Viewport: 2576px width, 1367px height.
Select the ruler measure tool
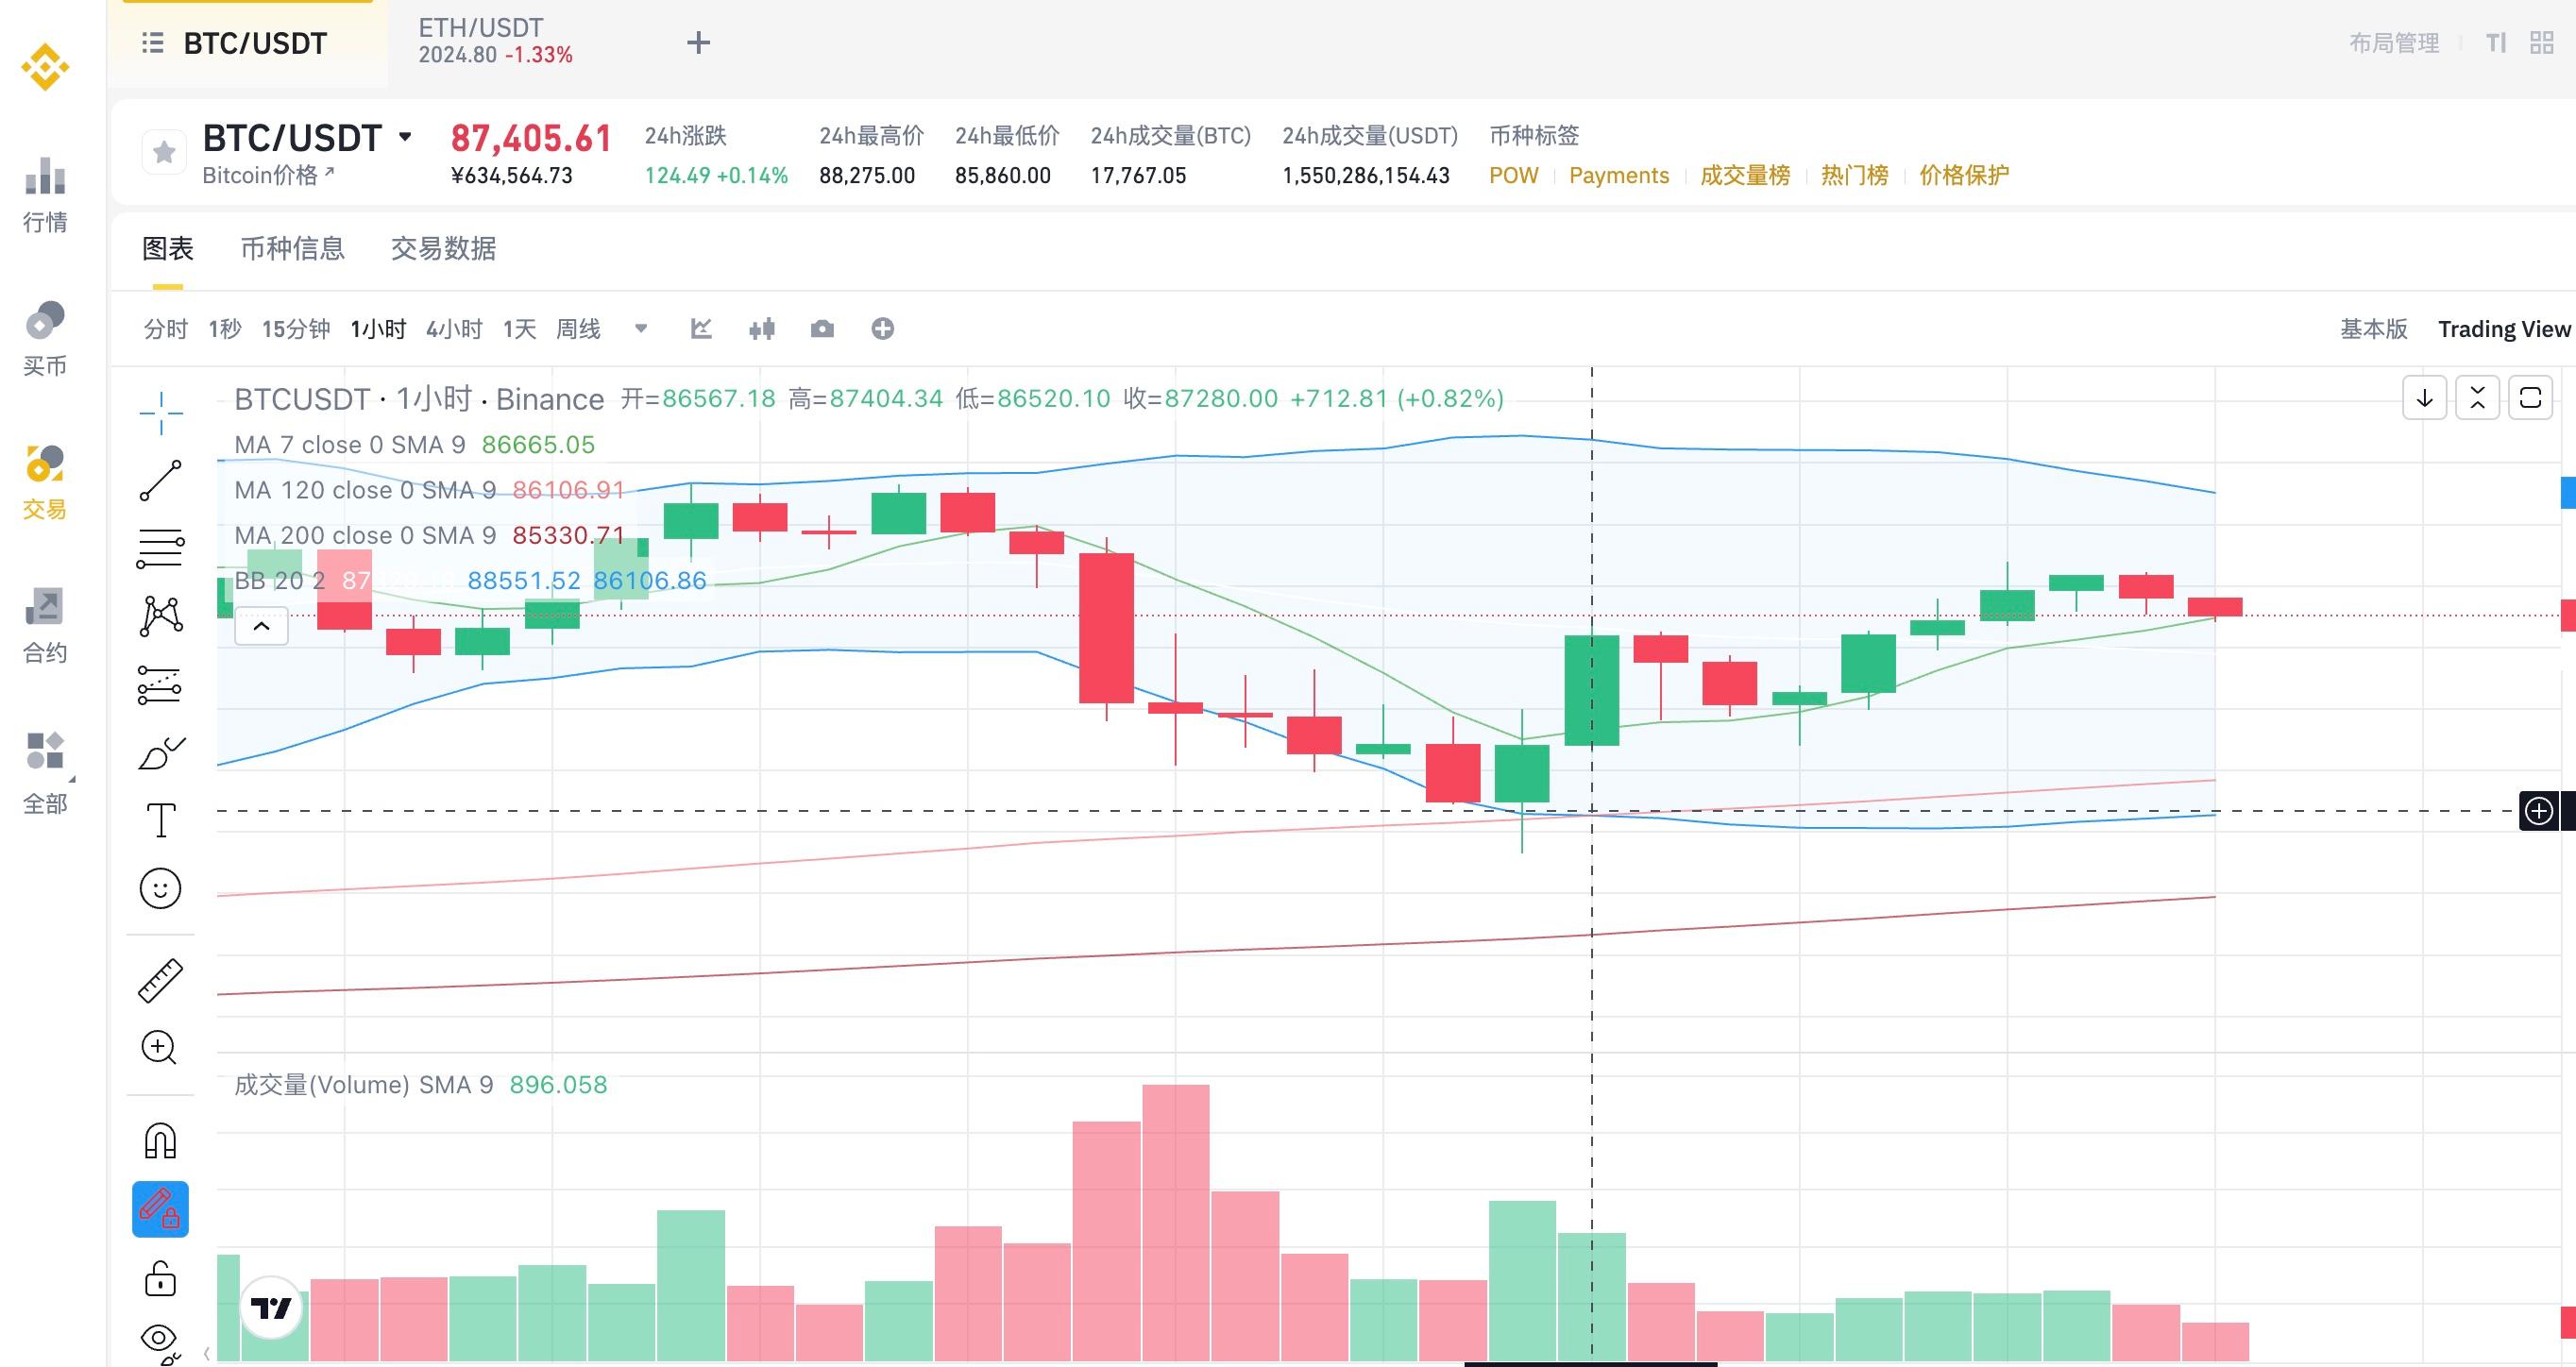[x=160, y=980]
